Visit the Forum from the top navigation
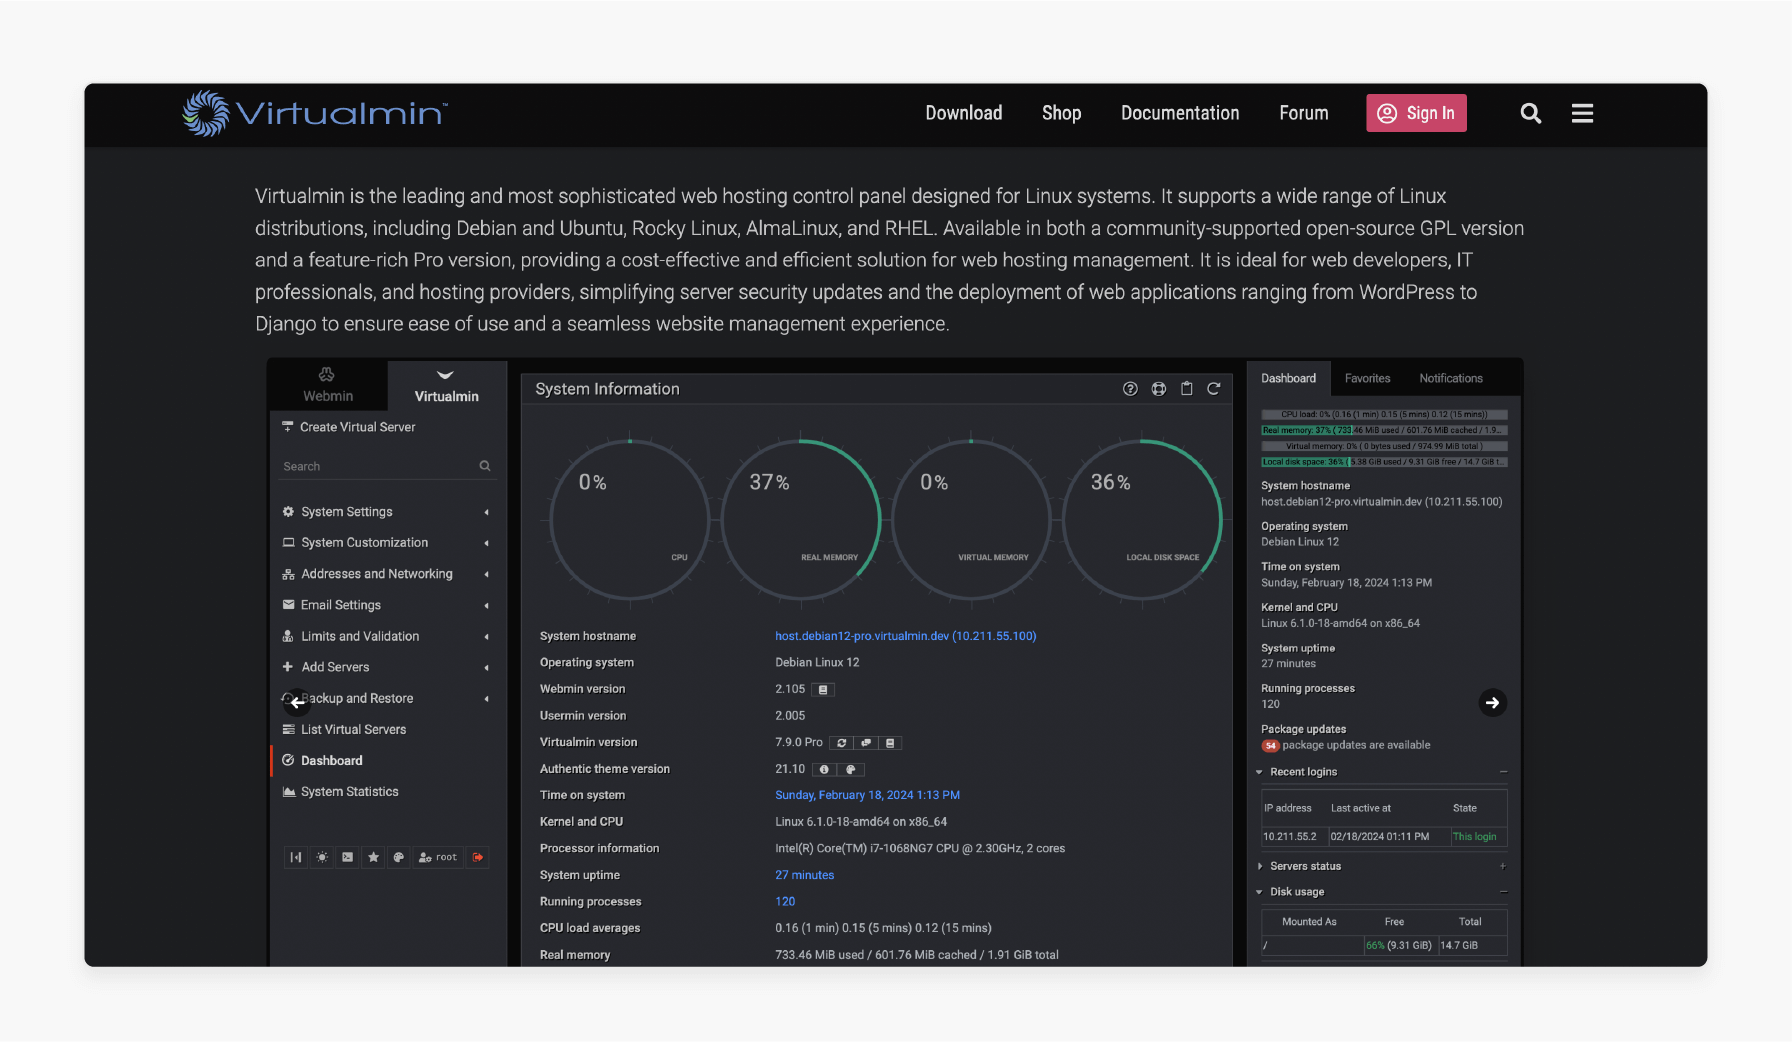Viewport: 1792px width, 1042px height. coord(1303,113)
